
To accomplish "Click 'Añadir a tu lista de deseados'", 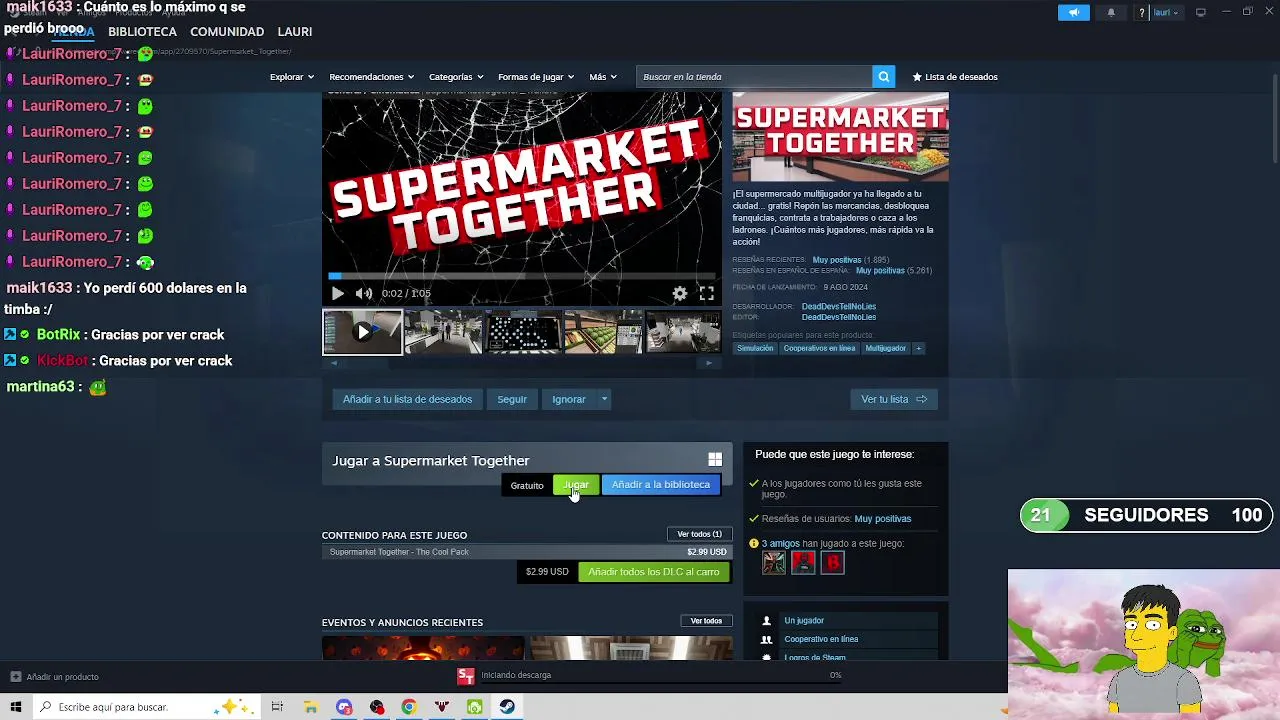I will 407,399.
